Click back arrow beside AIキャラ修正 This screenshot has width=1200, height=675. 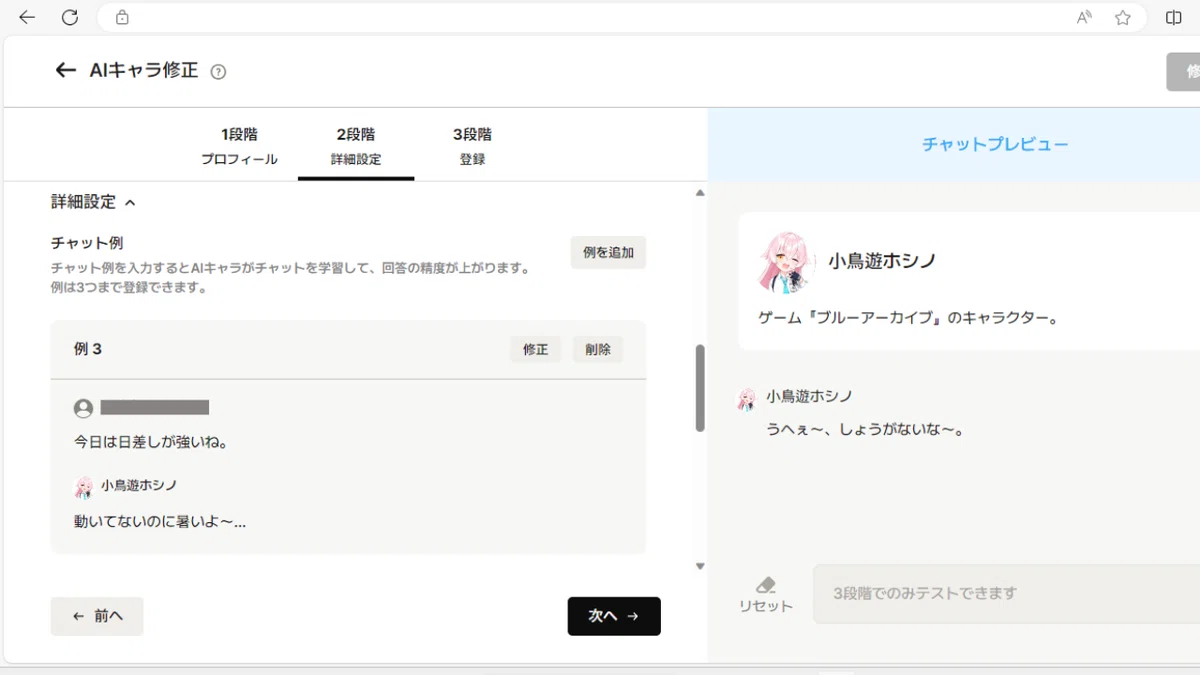pyautogui.click(x=66, y=70)
